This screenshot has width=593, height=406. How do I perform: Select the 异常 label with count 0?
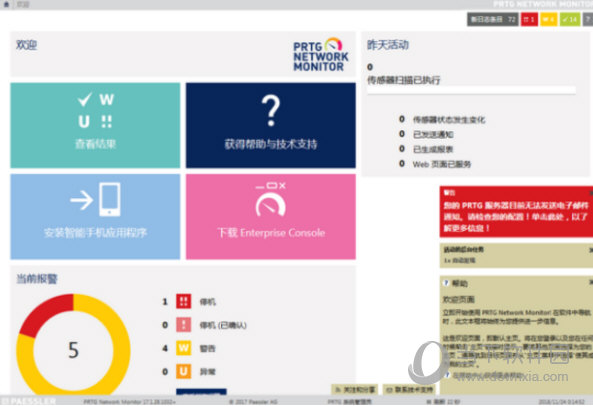click(208, 372)
